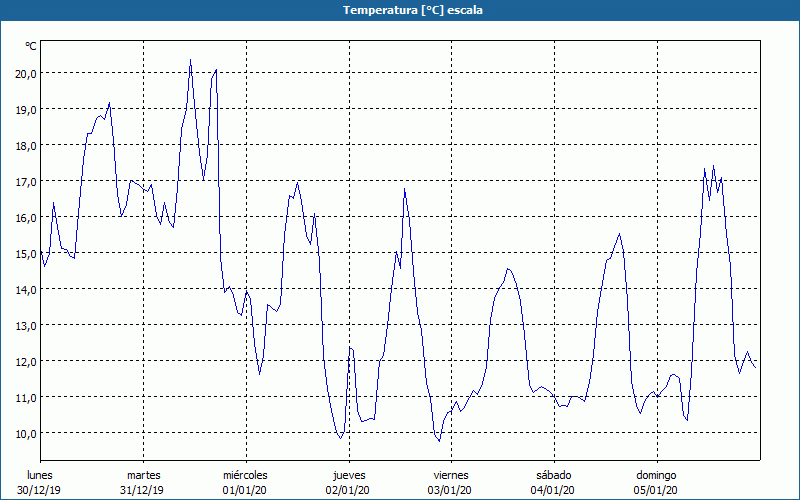
Task: Click the 19,0 y-axis value
Action: pyautogui.click(x=26, y=110)
